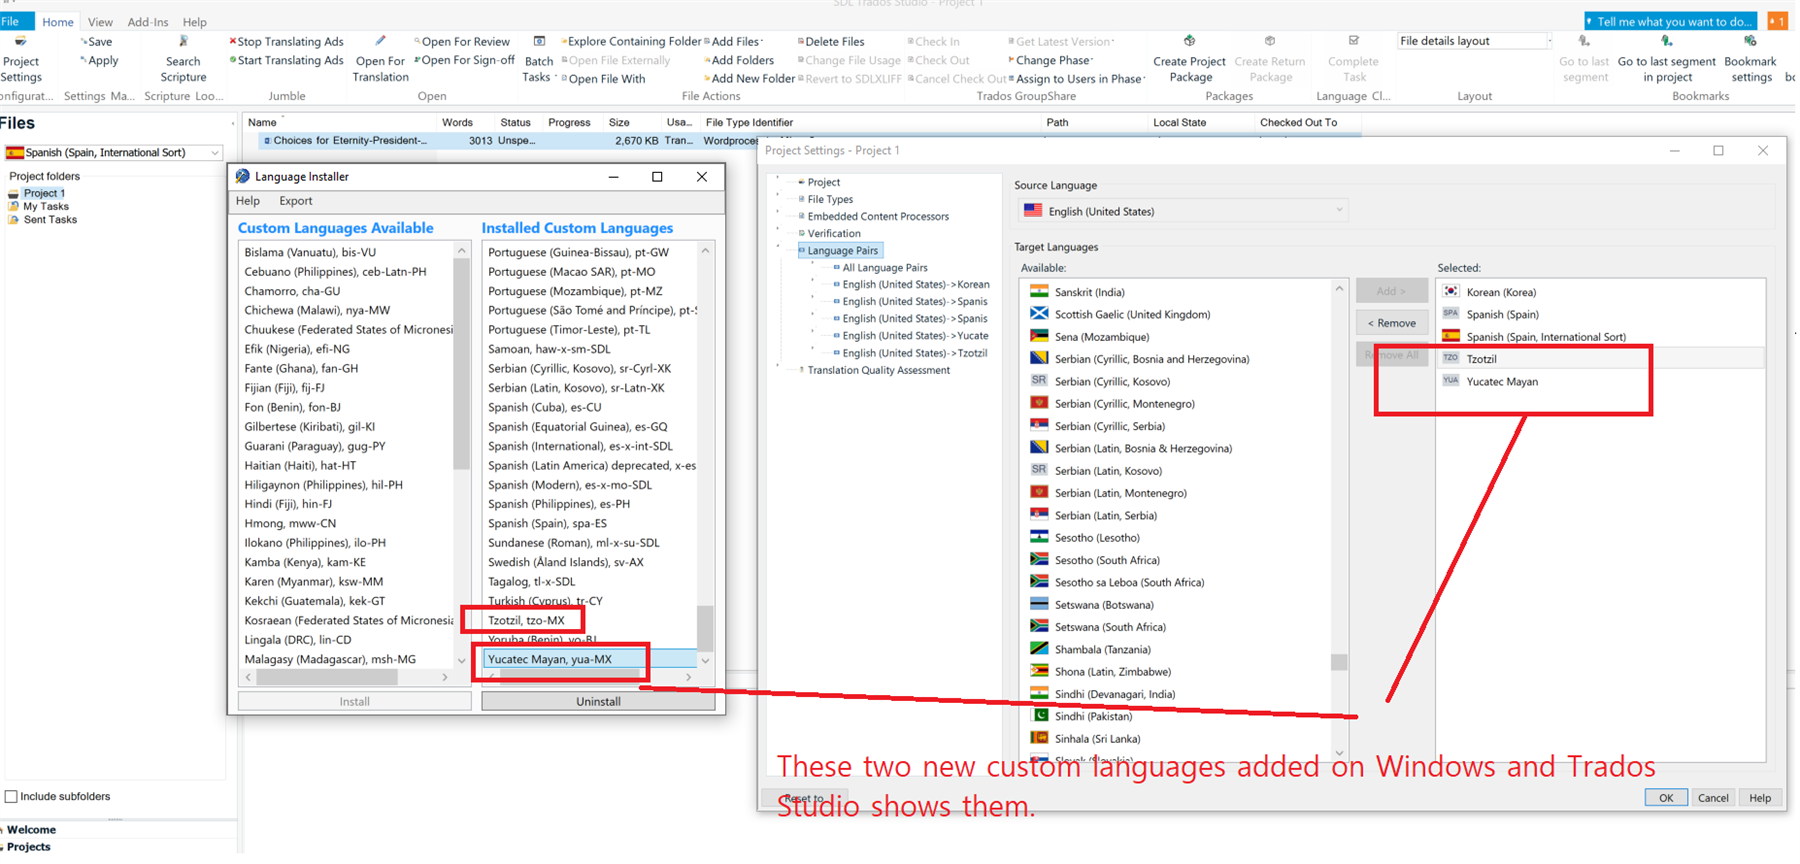
Task: Select Embedded Content Processors node
Action: click(x=878, y=217)
